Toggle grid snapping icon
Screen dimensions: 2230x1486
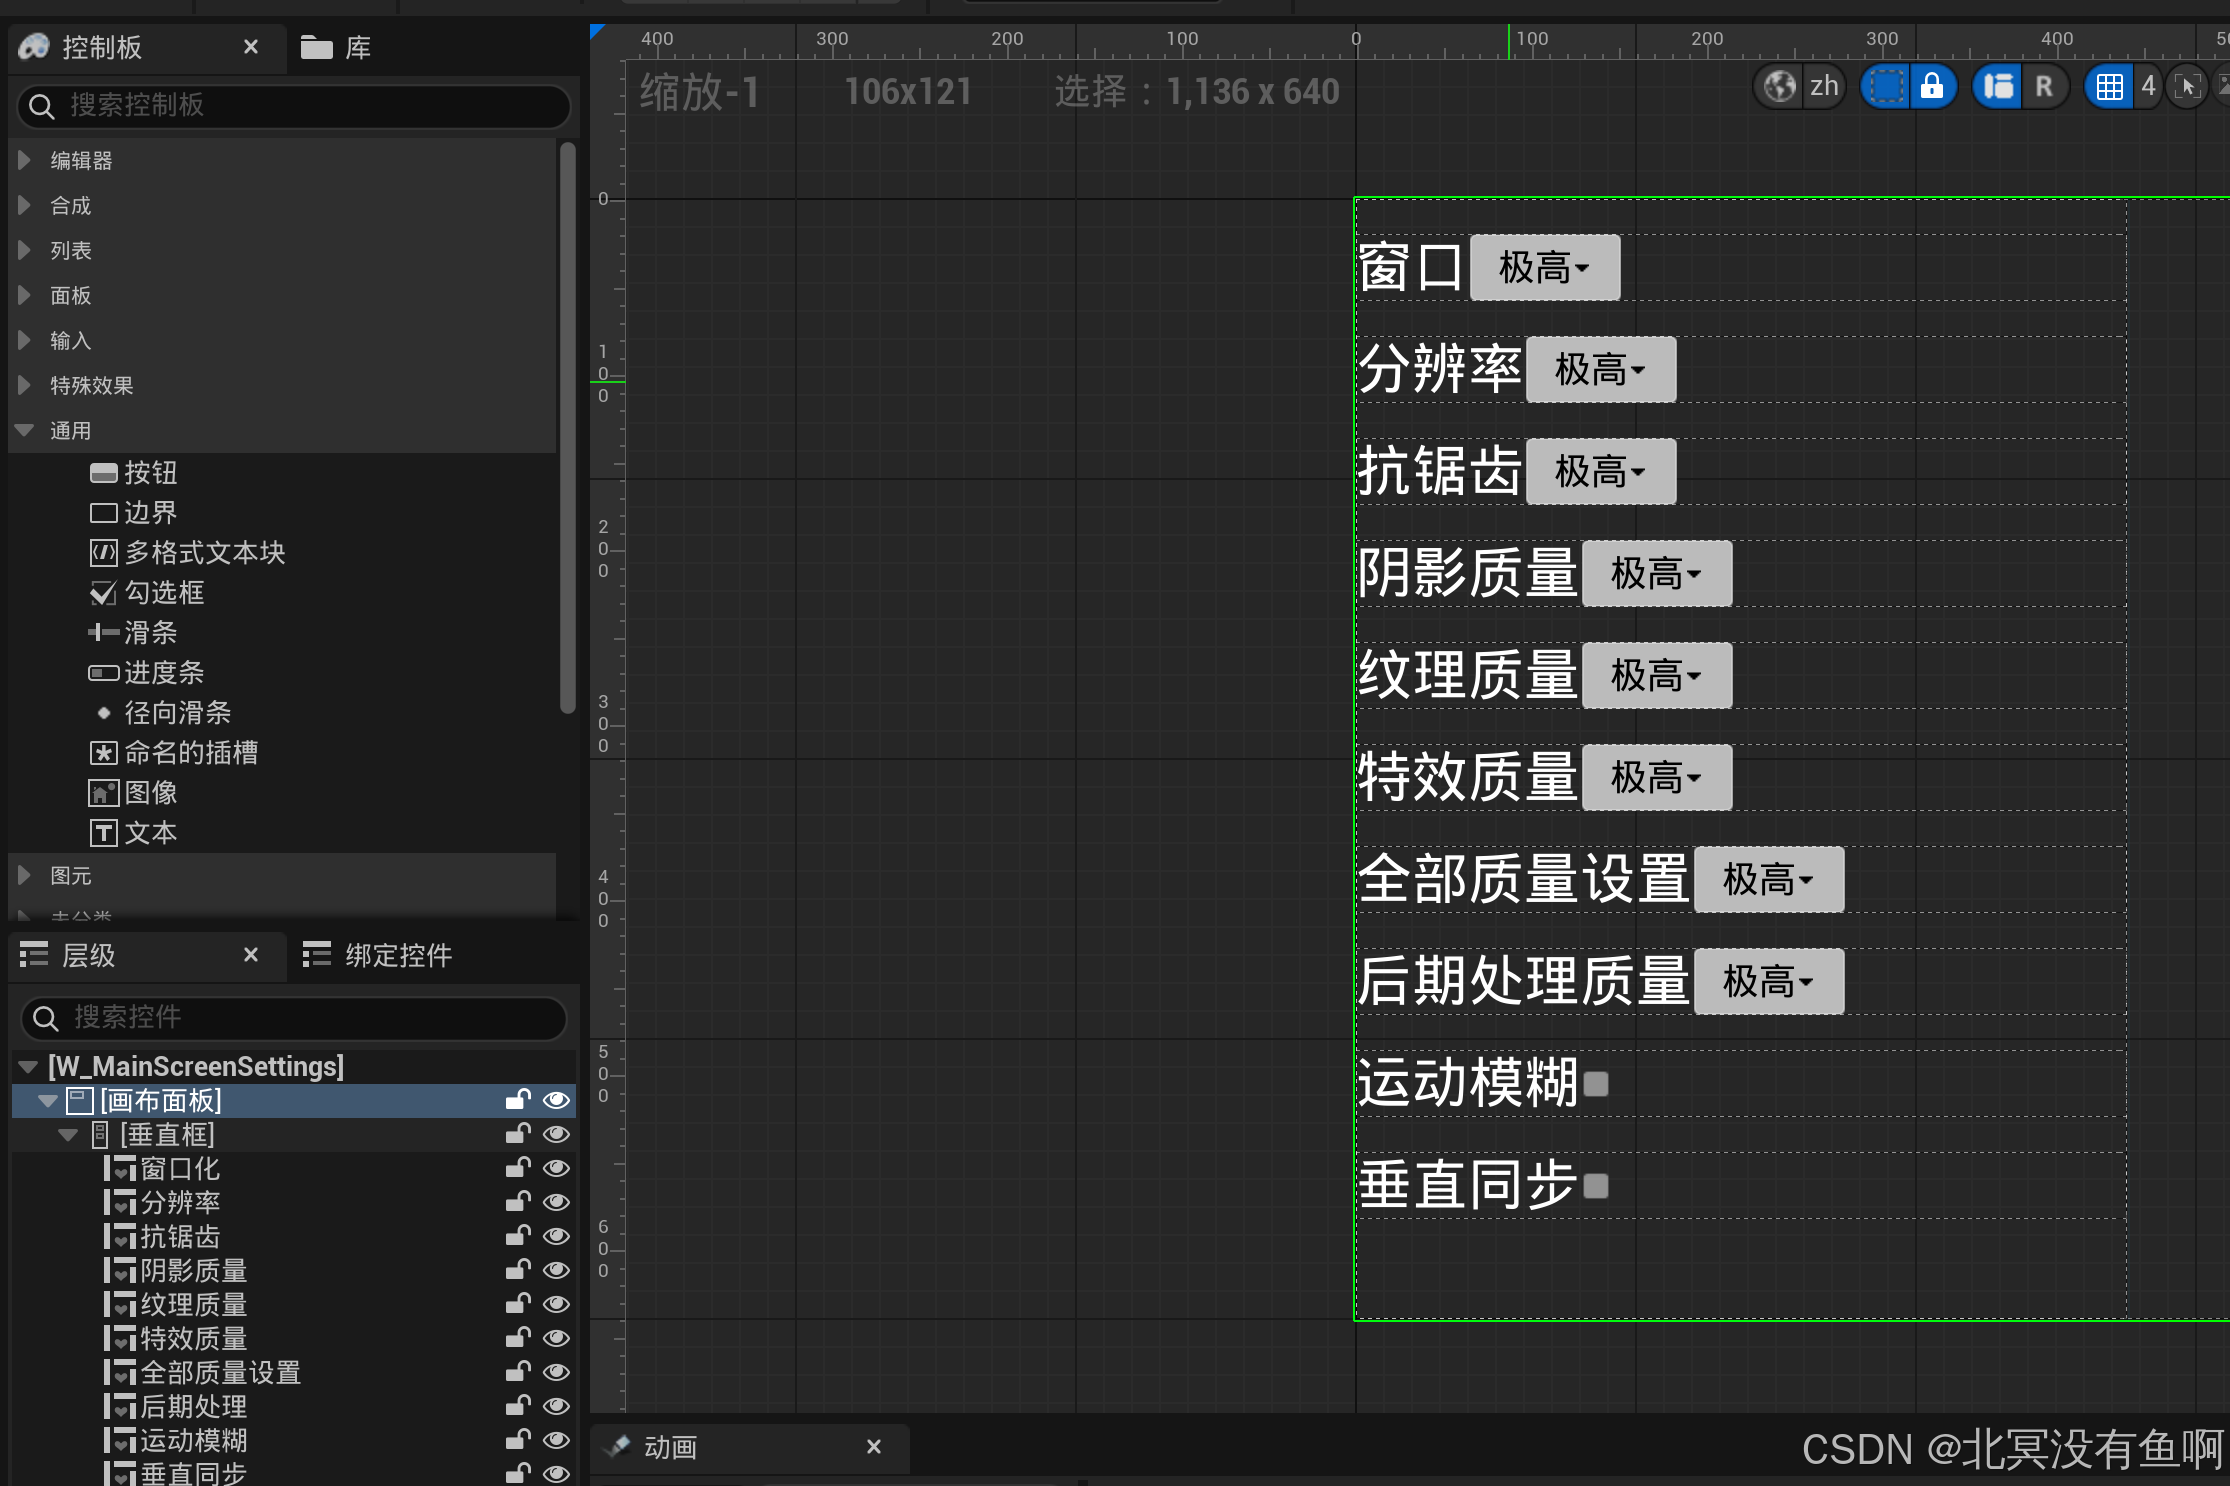2110,87
